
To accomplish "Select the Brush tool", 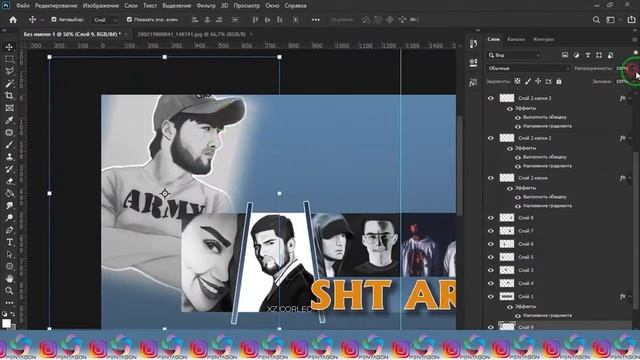I will [x=9, y=145].
